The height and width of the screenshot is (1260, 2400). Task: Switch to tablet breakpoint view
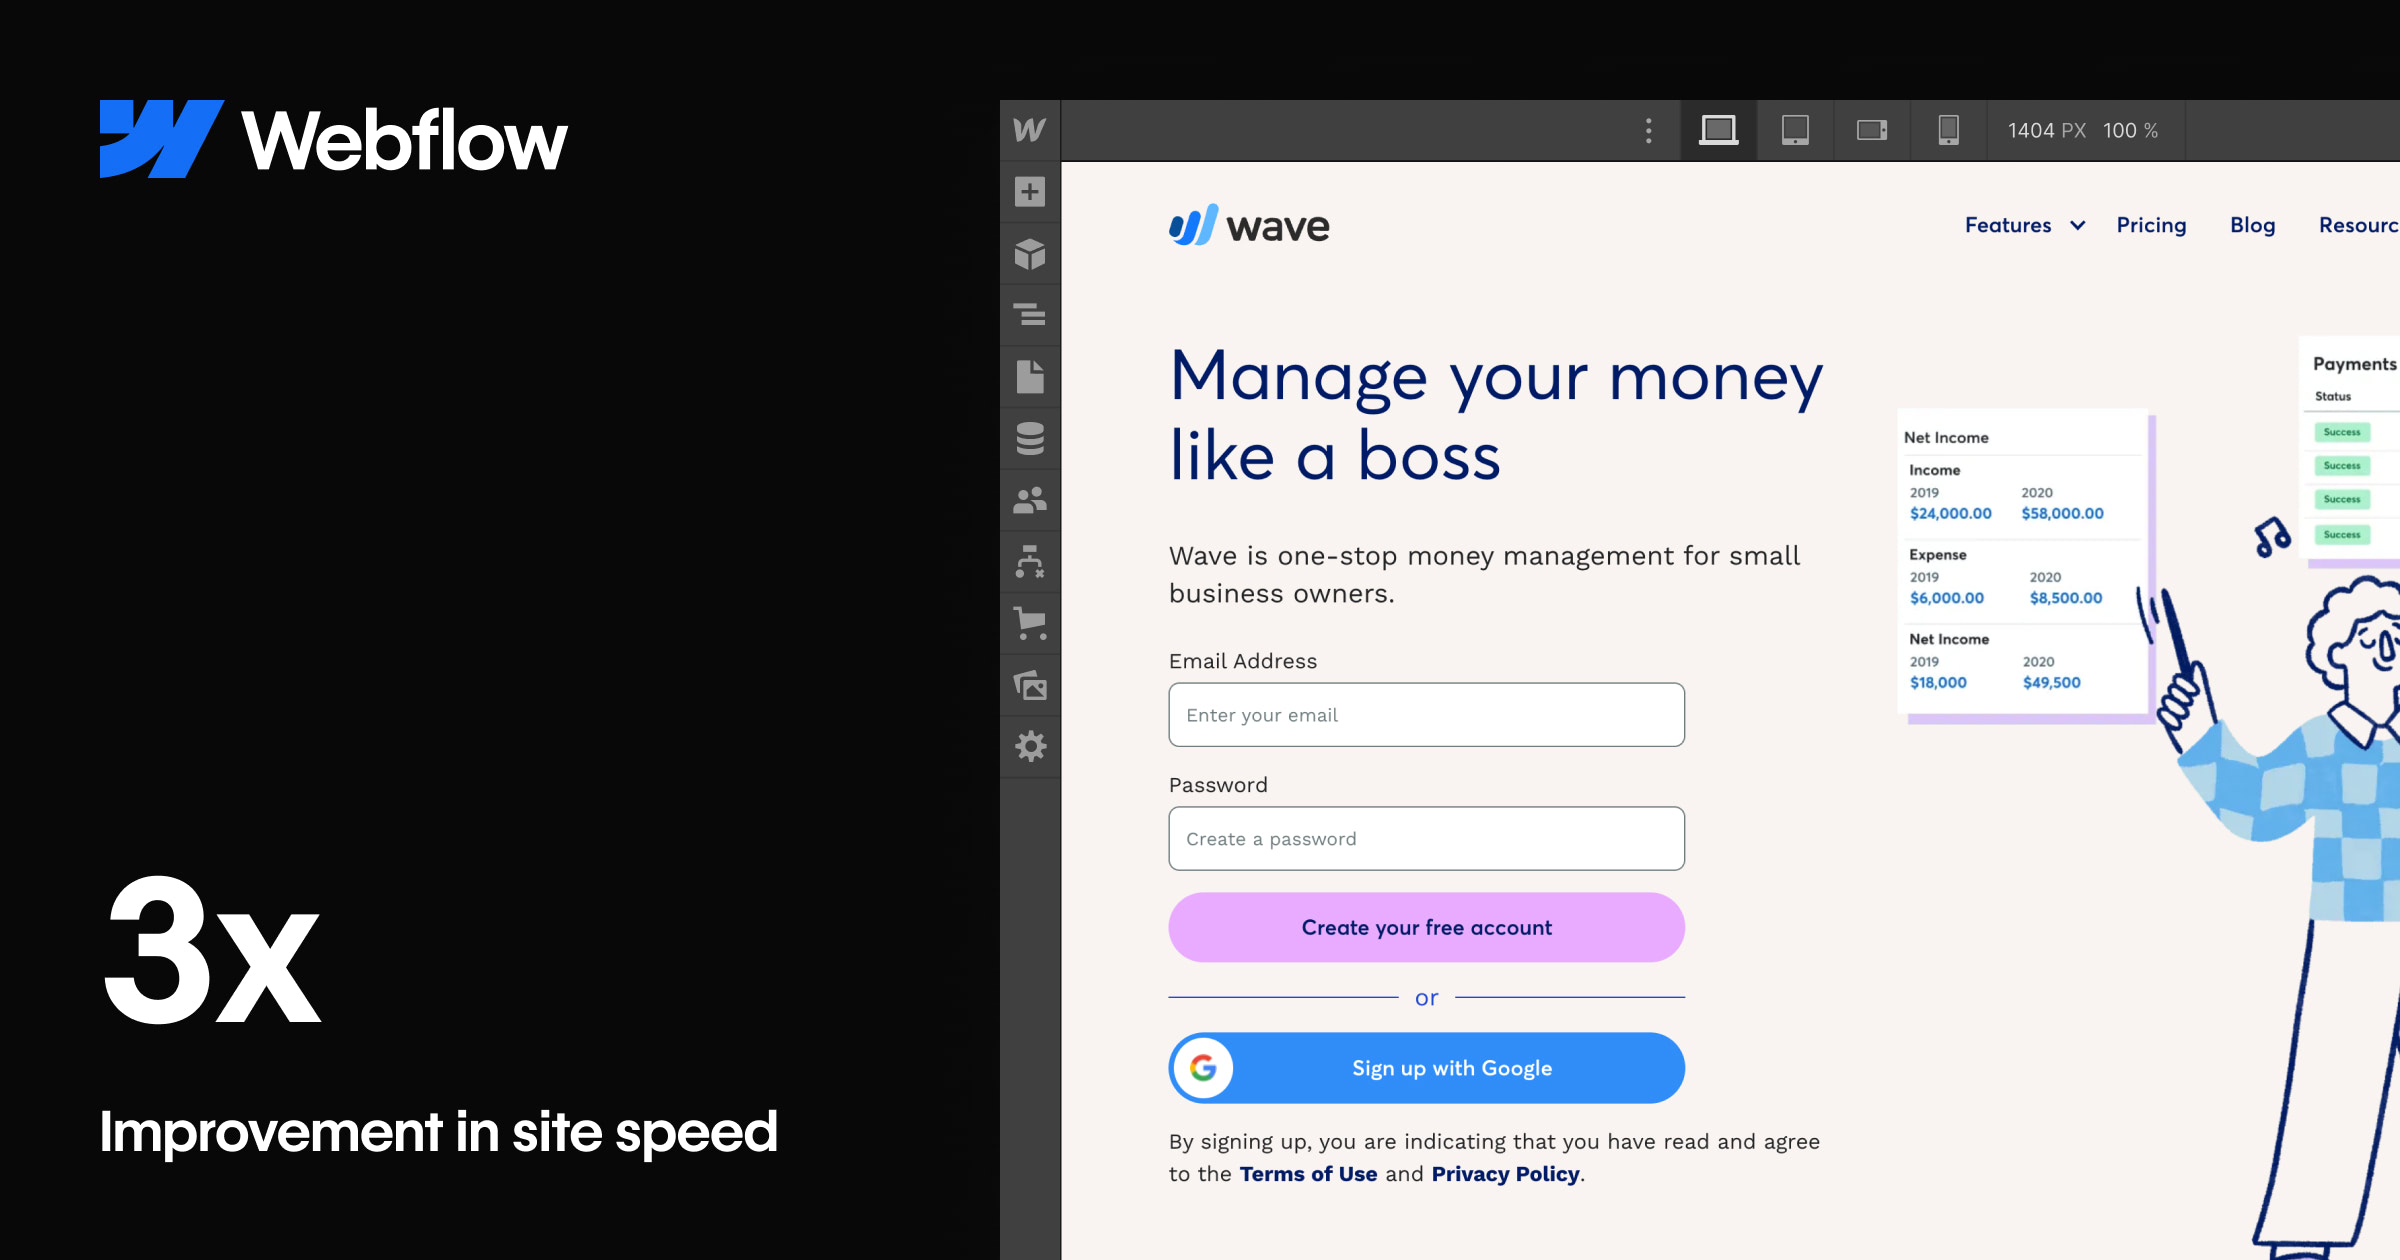point(1795,130)
